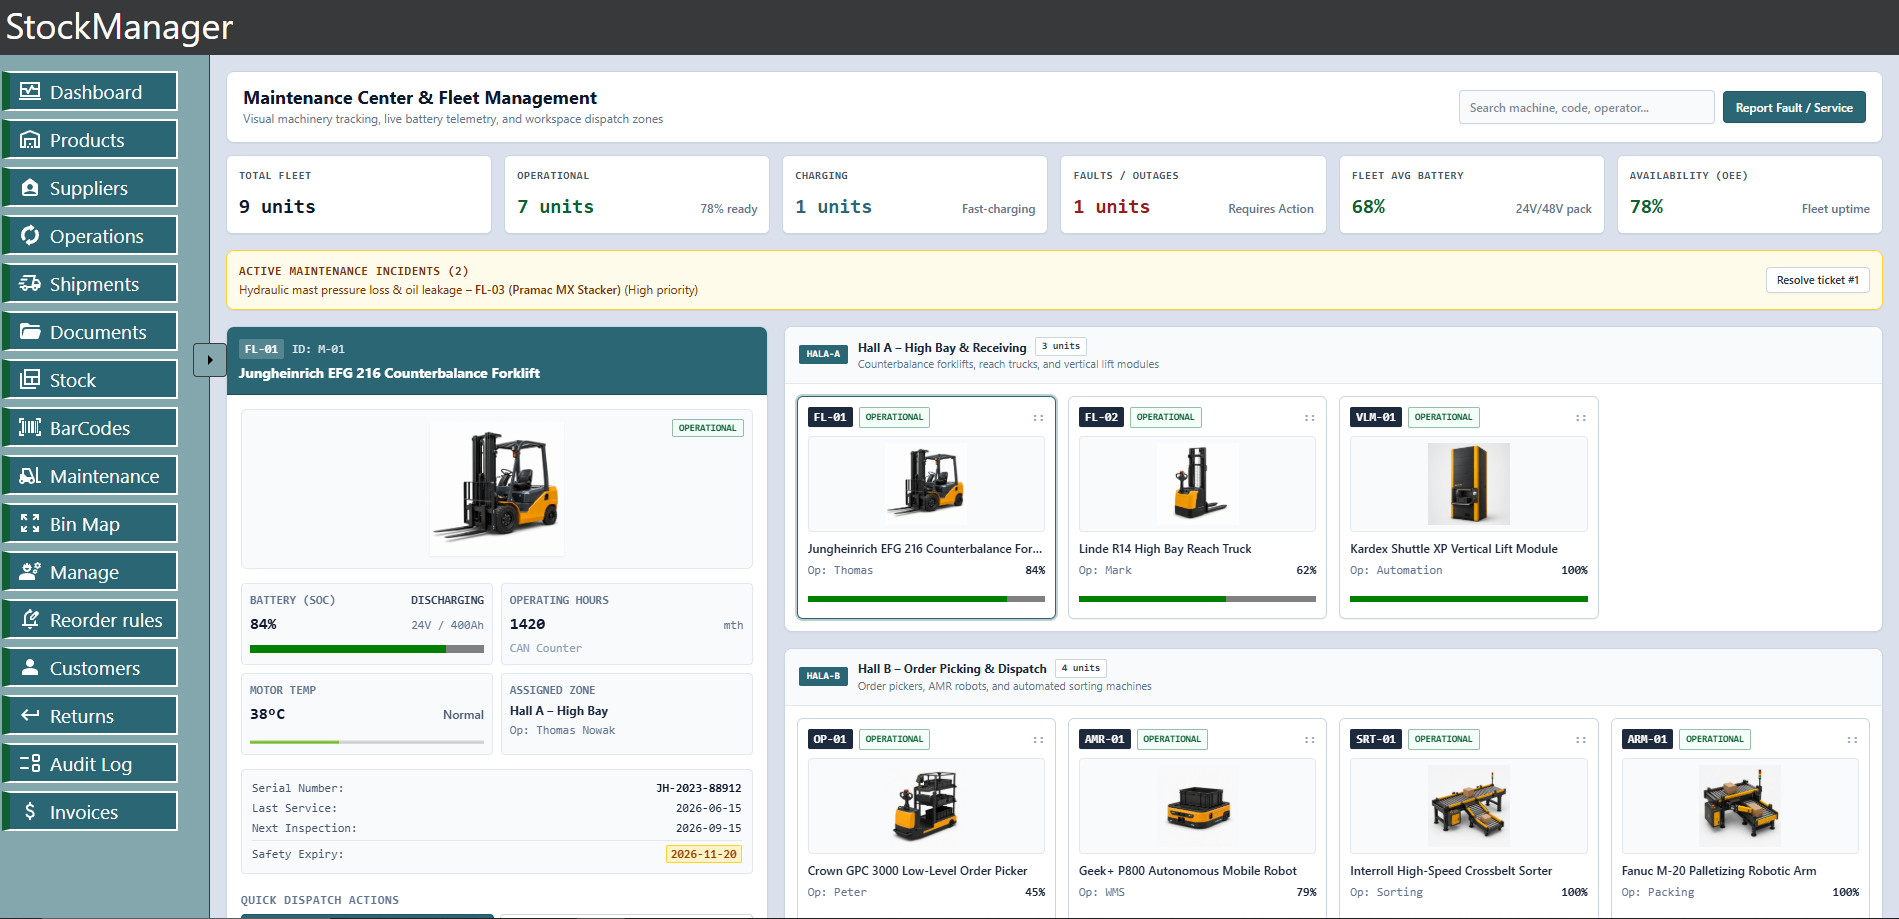Viewport: 1899px width, 919px height.
Task: Click the Report Fault / Service button
Action: coord(1794,107)
